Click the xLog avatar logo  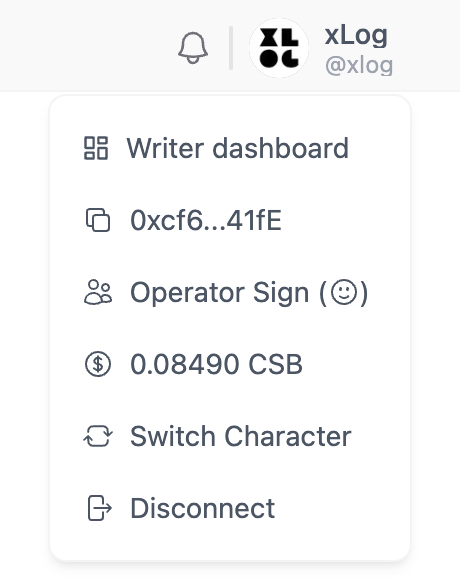tap(279, 48)
